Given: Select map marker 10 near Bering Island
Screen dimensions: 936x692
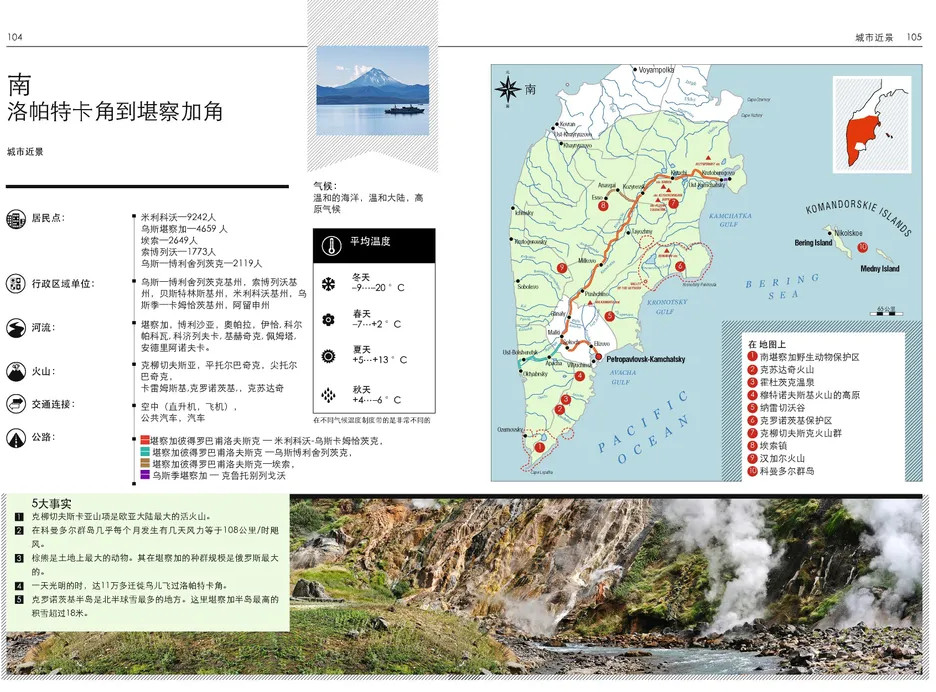Looking at the screenshot, I should [x=863, y=245].
